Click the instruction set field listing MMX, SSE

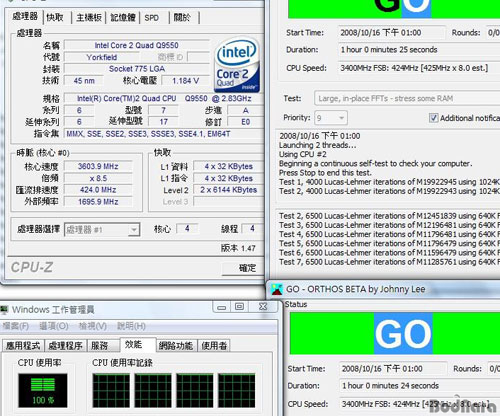pos(163,134)
